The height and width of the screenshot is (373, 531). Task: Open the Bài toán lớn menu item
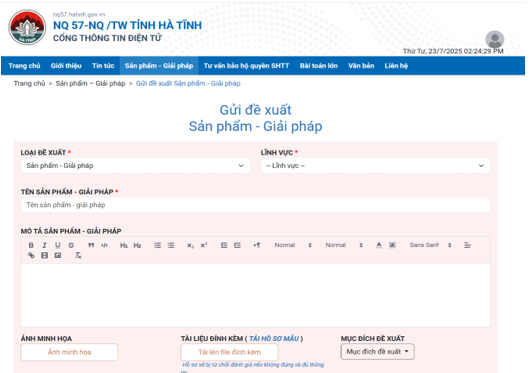[x=319, y=66]
